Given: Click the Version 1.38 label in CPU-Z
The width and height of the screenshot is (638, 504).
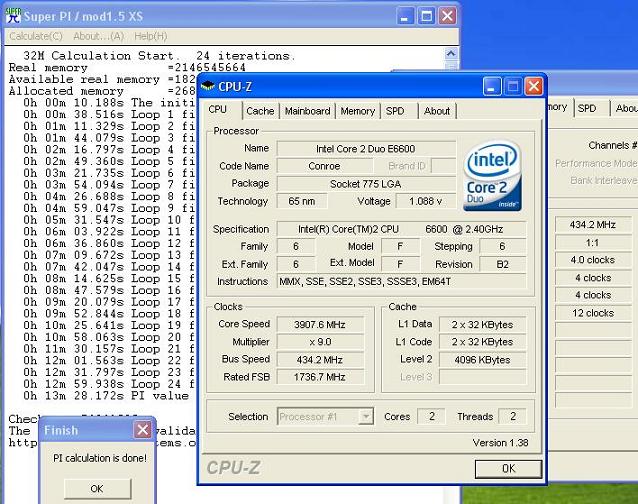Looking at the screenshot, I should (x=500, y=443).
